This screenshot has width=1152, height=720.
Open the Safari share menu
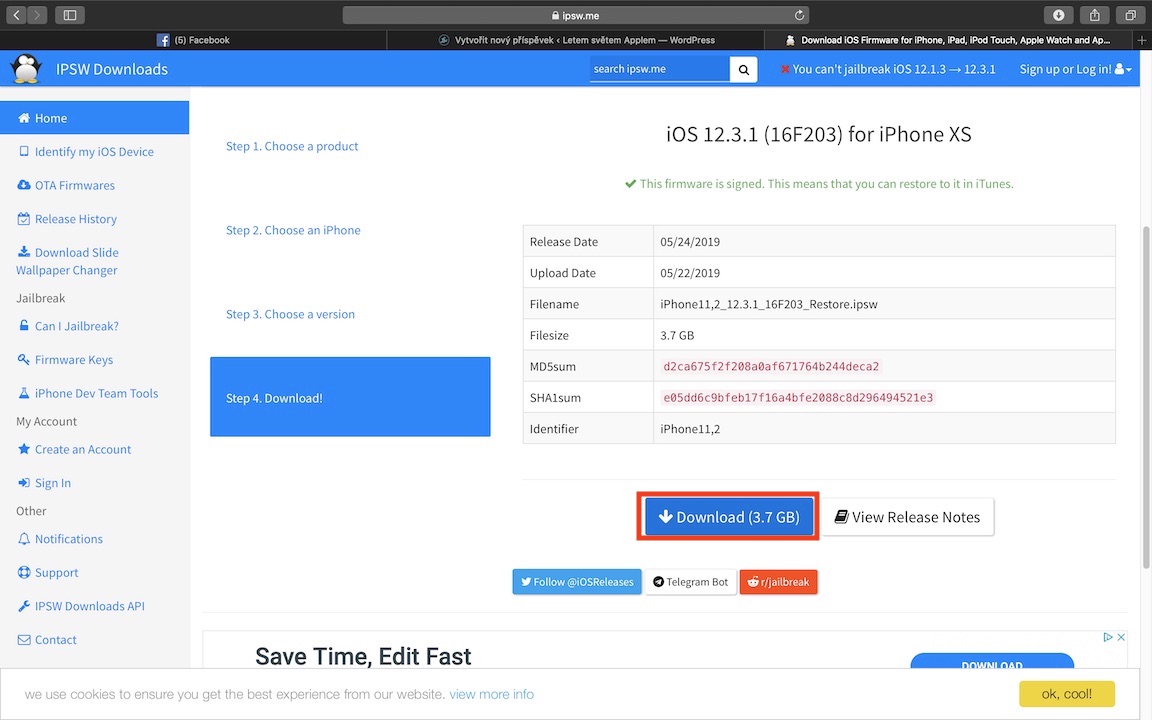pos(1095,15)
